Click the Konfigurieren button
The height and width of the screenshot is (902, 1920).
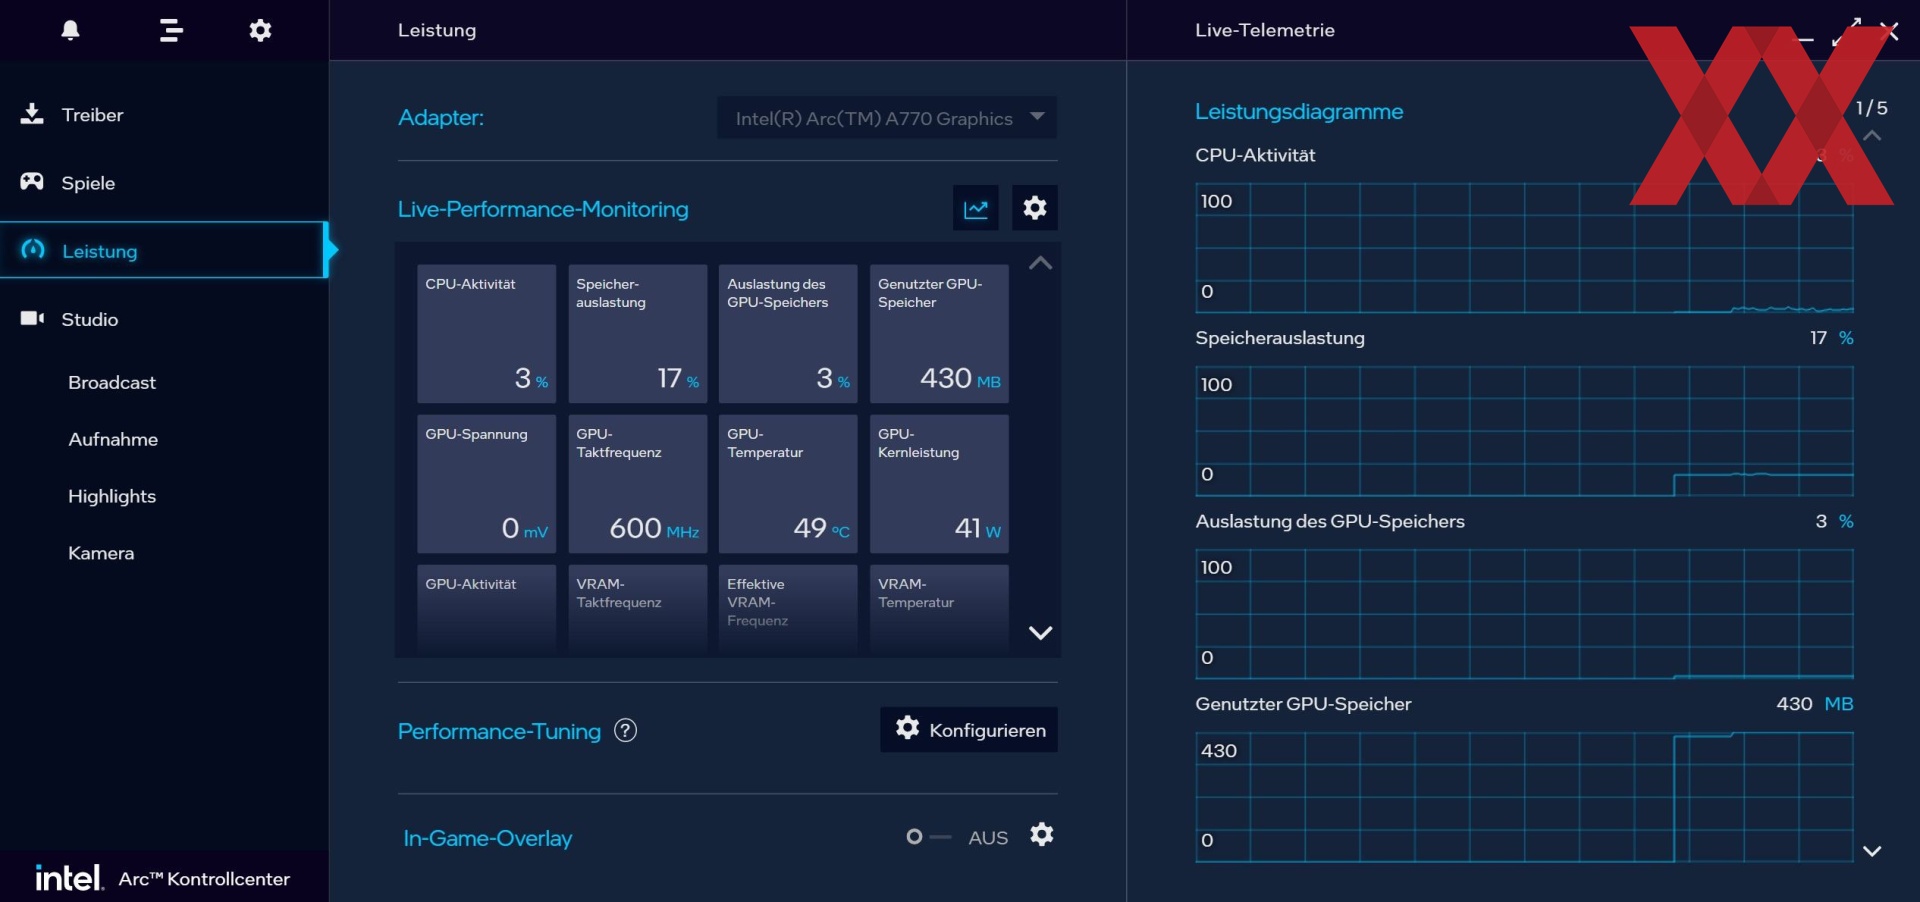[x=968, y=730]
